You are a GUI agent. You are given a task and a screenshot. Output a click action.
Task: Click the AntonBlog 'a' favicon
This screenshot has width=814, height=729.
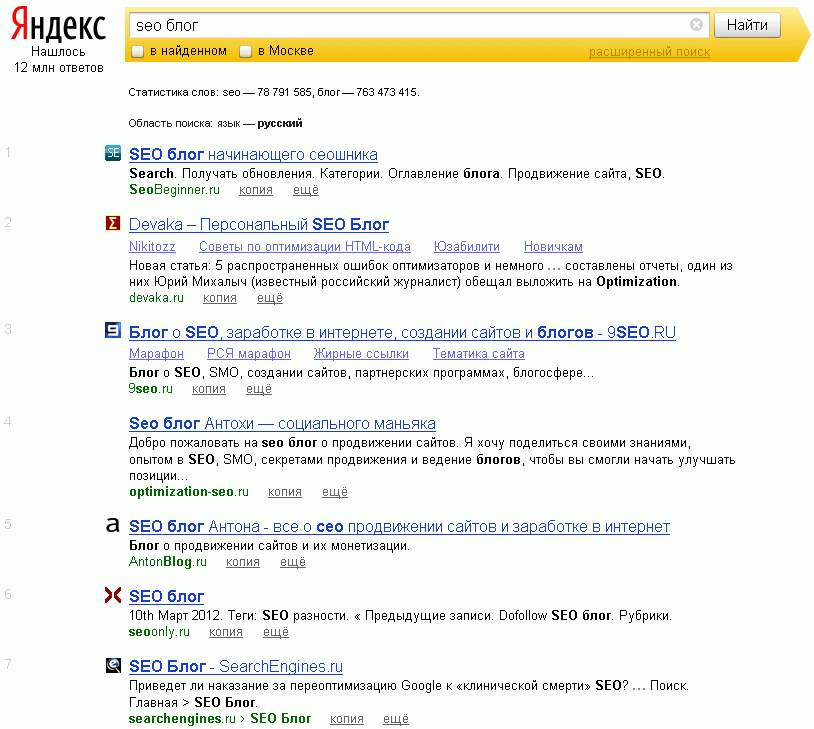click(x=113, y=525)
